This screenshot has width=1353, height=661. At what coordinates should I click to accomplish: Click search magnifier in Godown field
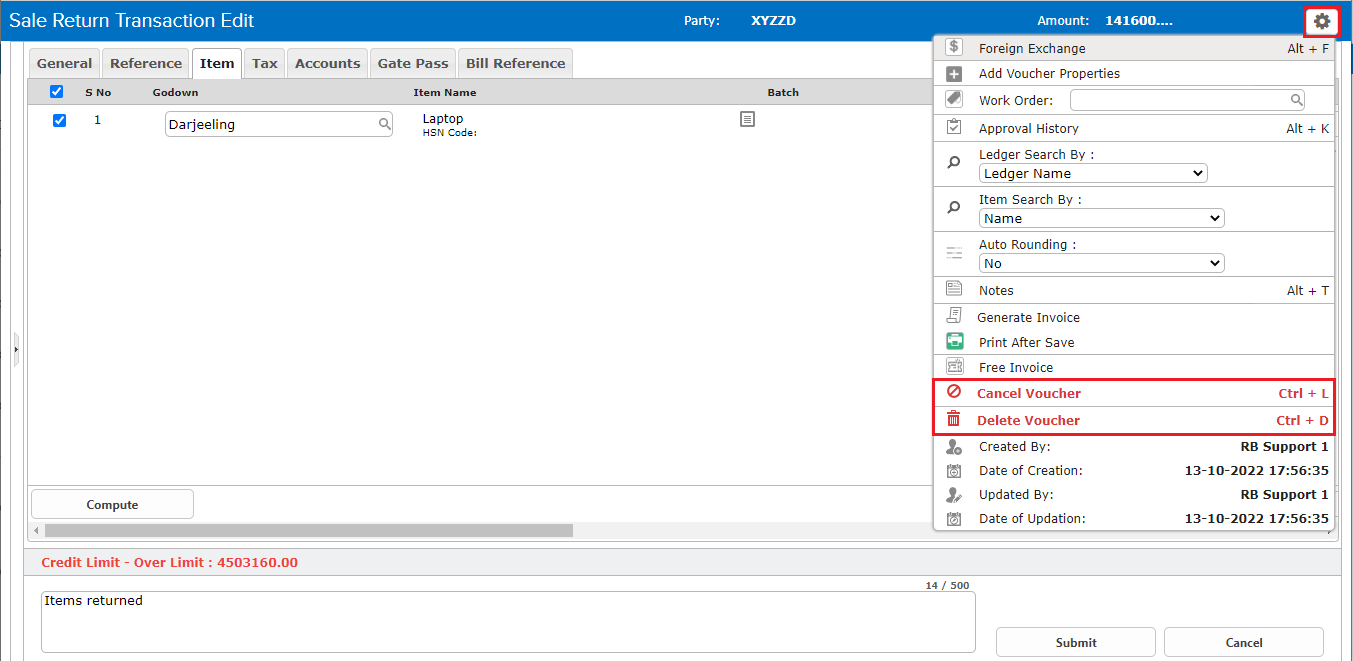(384, 125)
